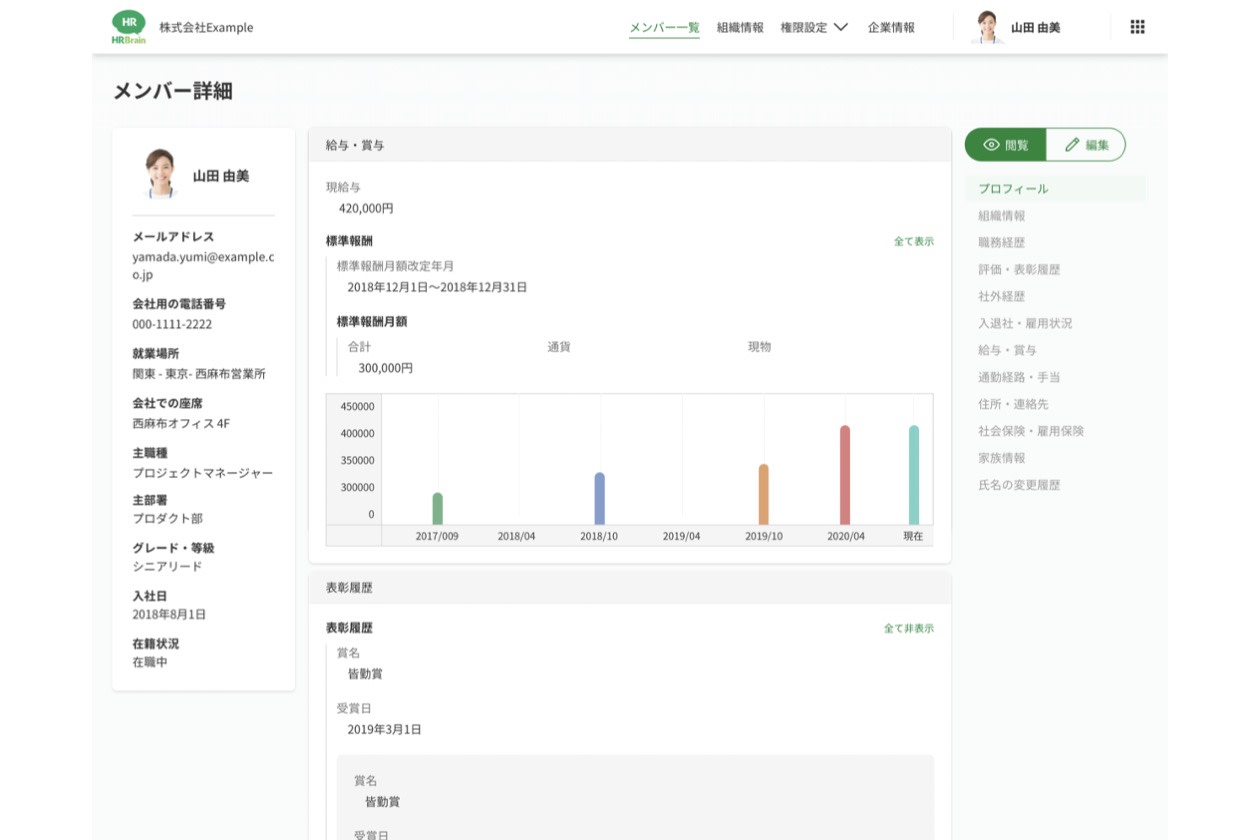The width and height of the screenshot is (1260, 840).
Task: Open the 権限設定 menu
Action: click(x=804, y=27)
